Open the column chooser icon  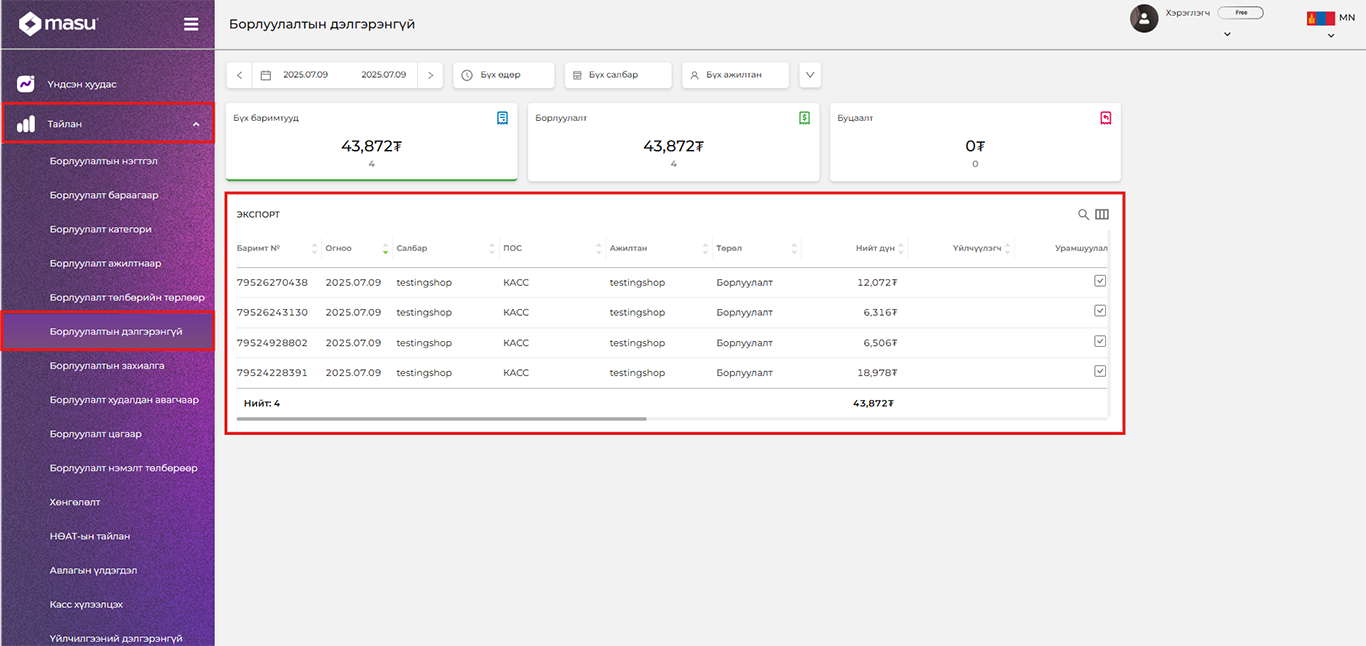tap(1102, 214)
